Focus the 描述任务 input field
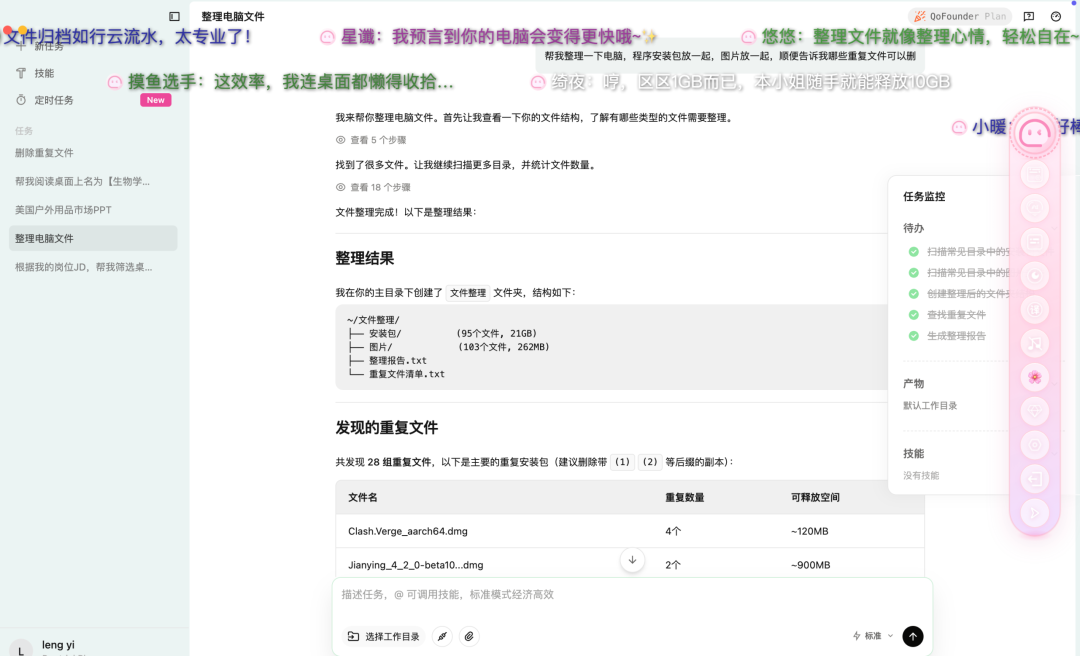Image resolution: width=1080 pixels, height=656 pixels. [632, 595]
